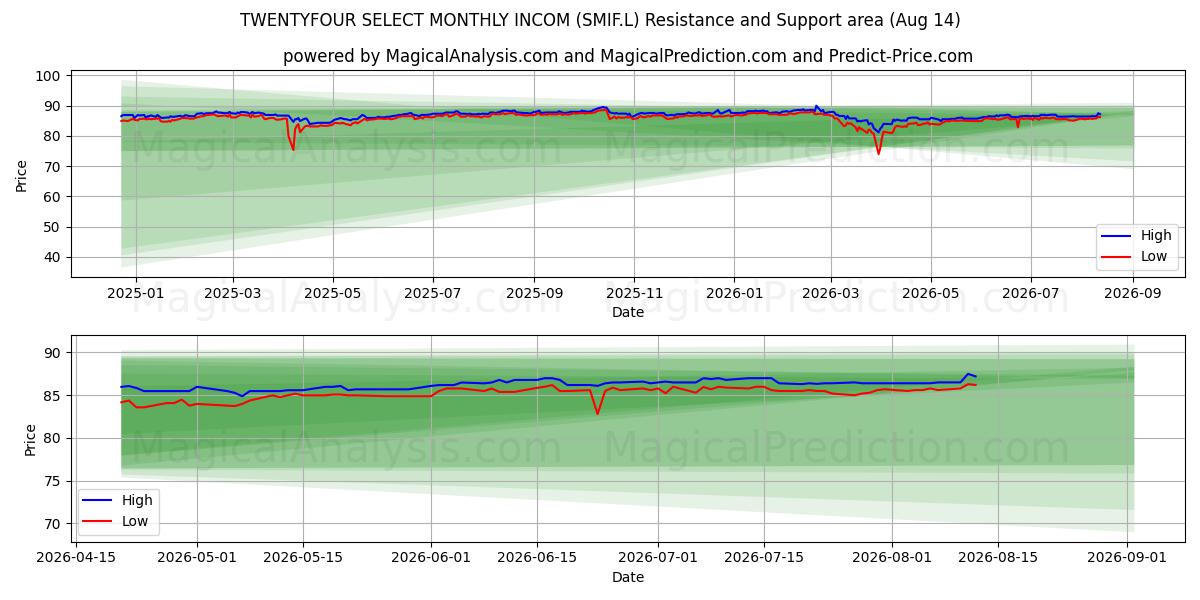Viewport: 1200px width, 600px height.
Task: Click the '2026-06-01' lower x-axis label
Action: [x=431, y=559]
